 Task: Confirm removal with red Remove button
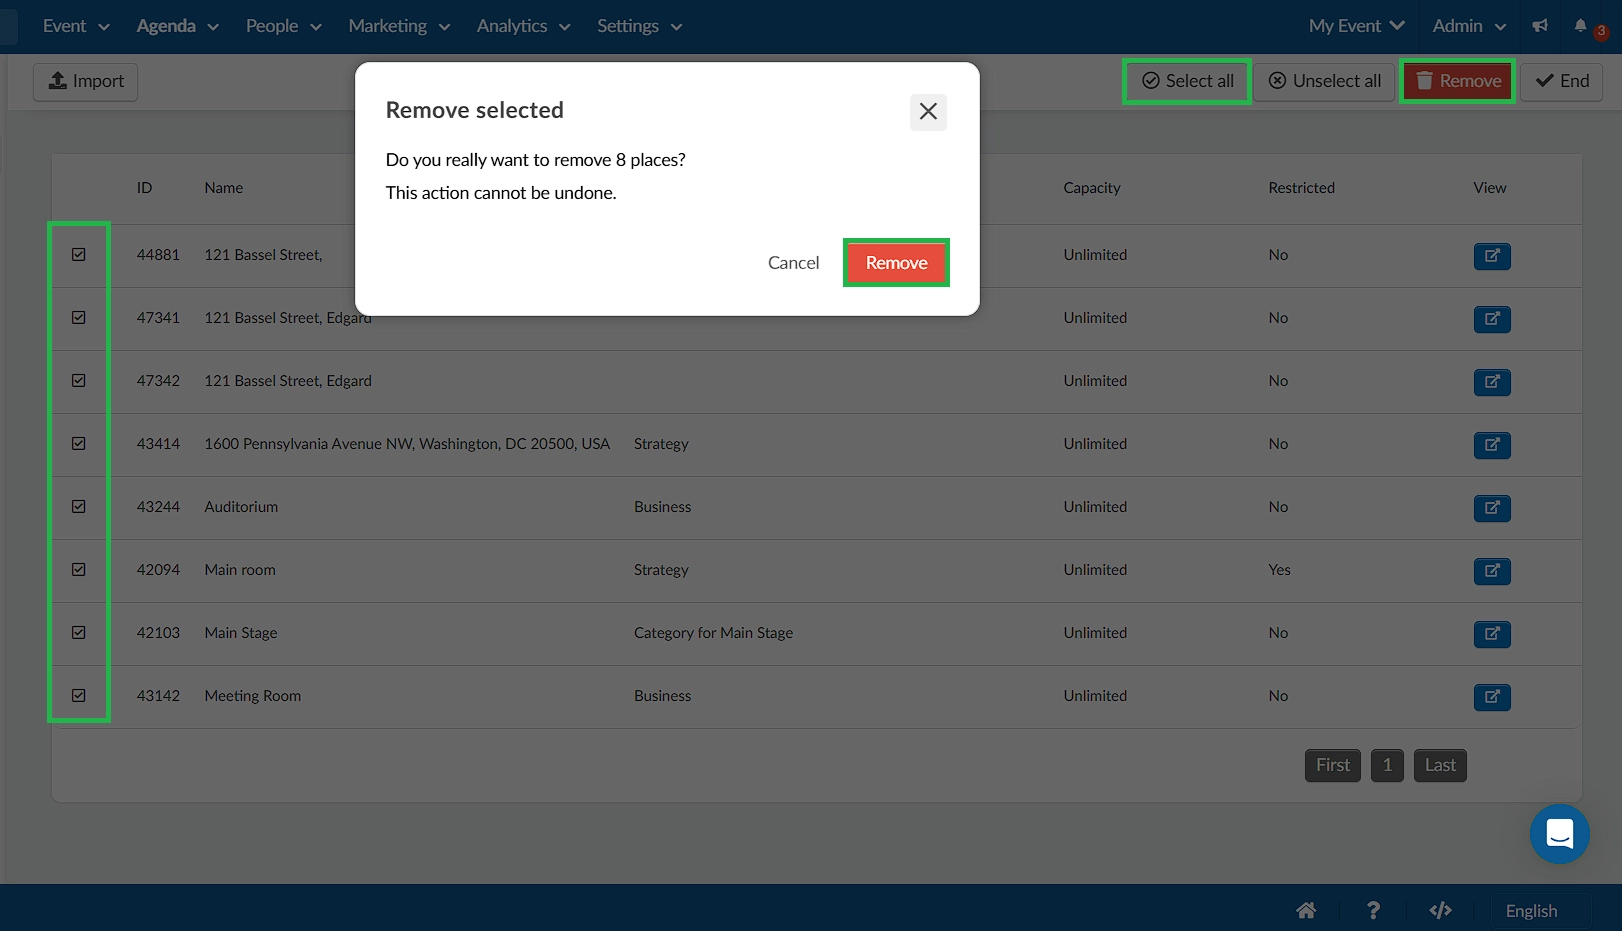pyautogui.click(x=896, y=263)
